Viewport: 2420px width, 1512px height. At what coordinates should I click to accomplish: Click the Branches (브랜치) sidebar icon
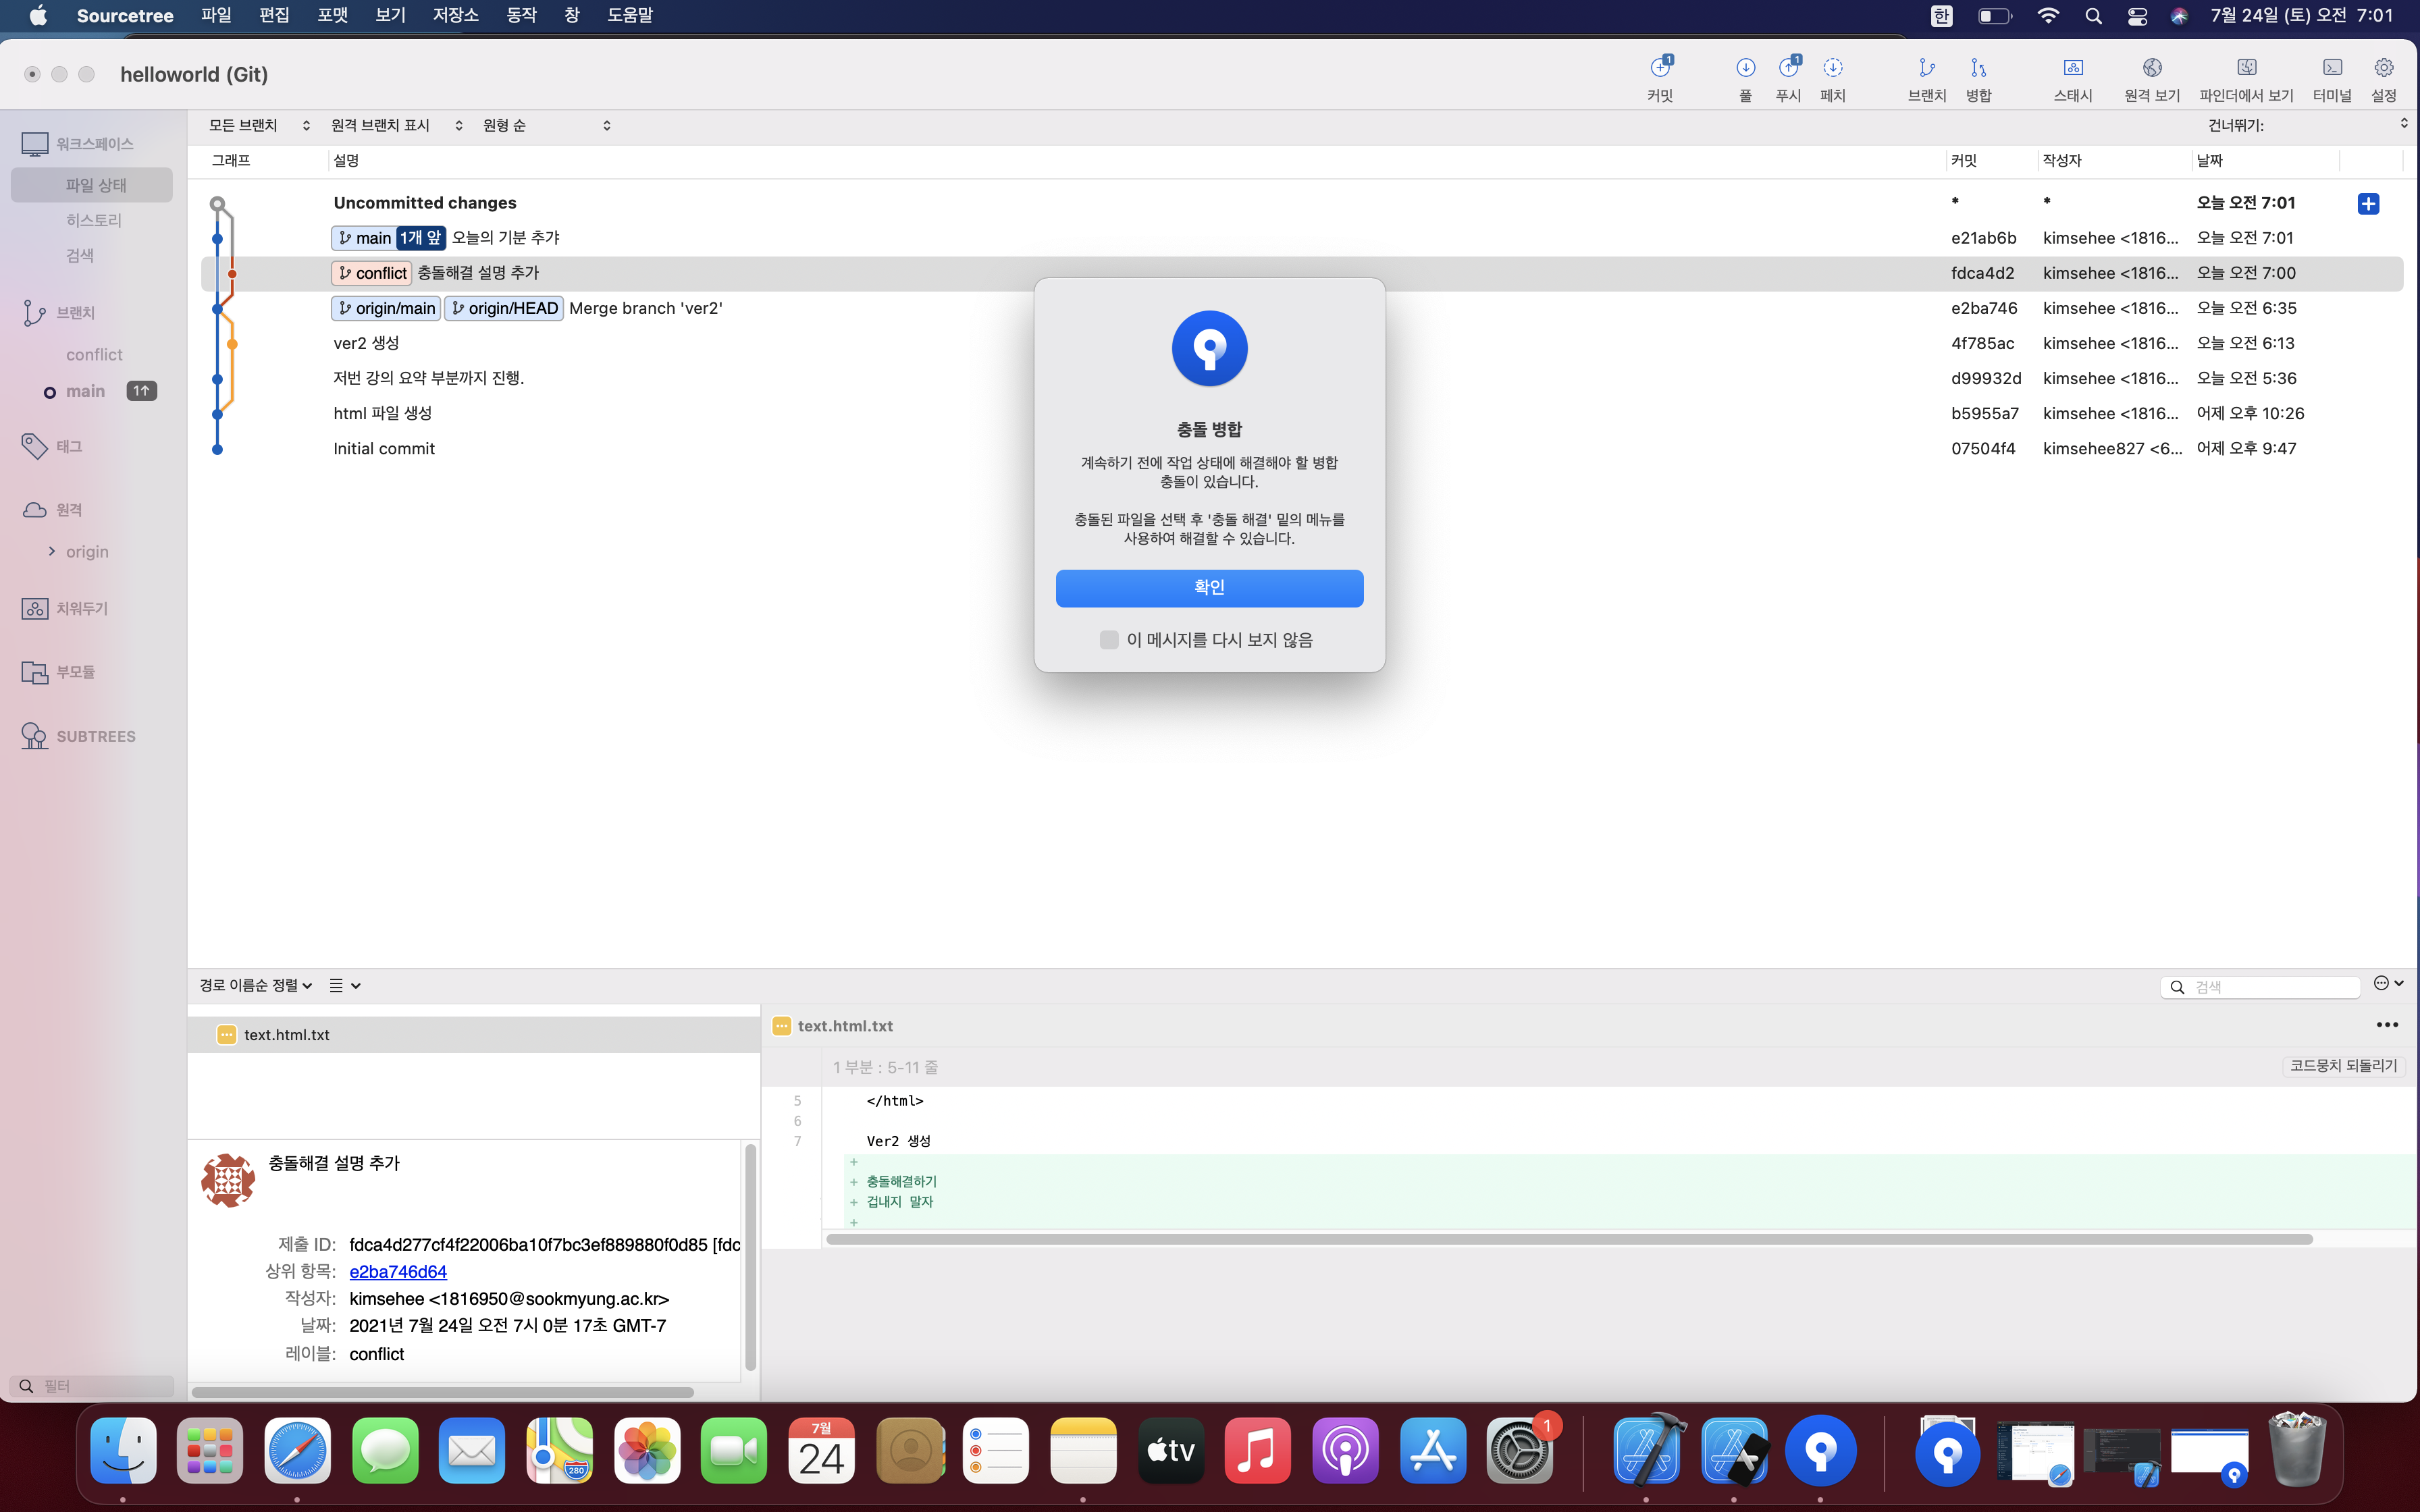35,313
